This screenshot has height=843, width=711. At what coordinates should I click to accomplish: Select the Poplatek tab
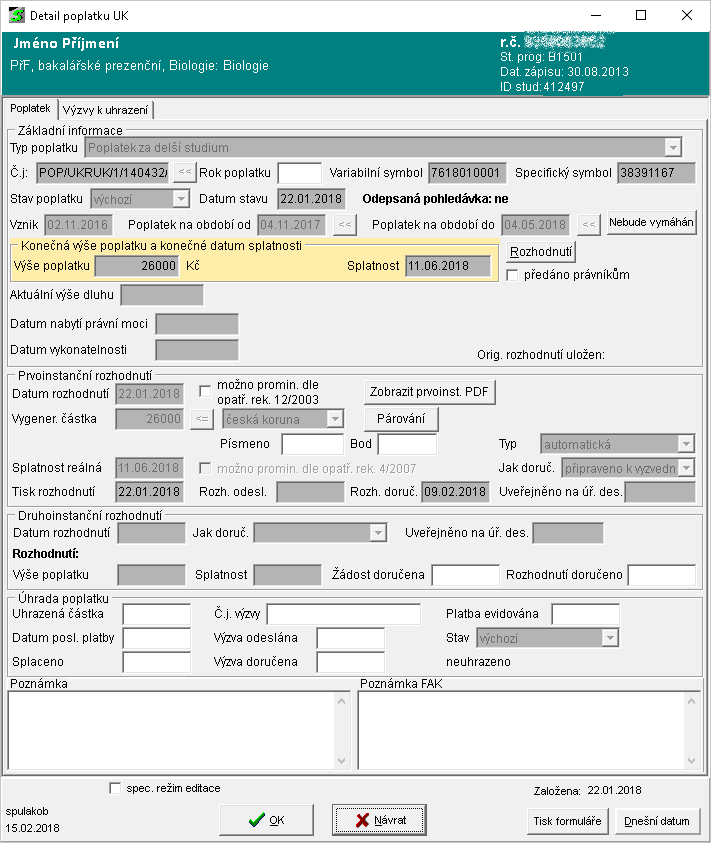[29, 108]
